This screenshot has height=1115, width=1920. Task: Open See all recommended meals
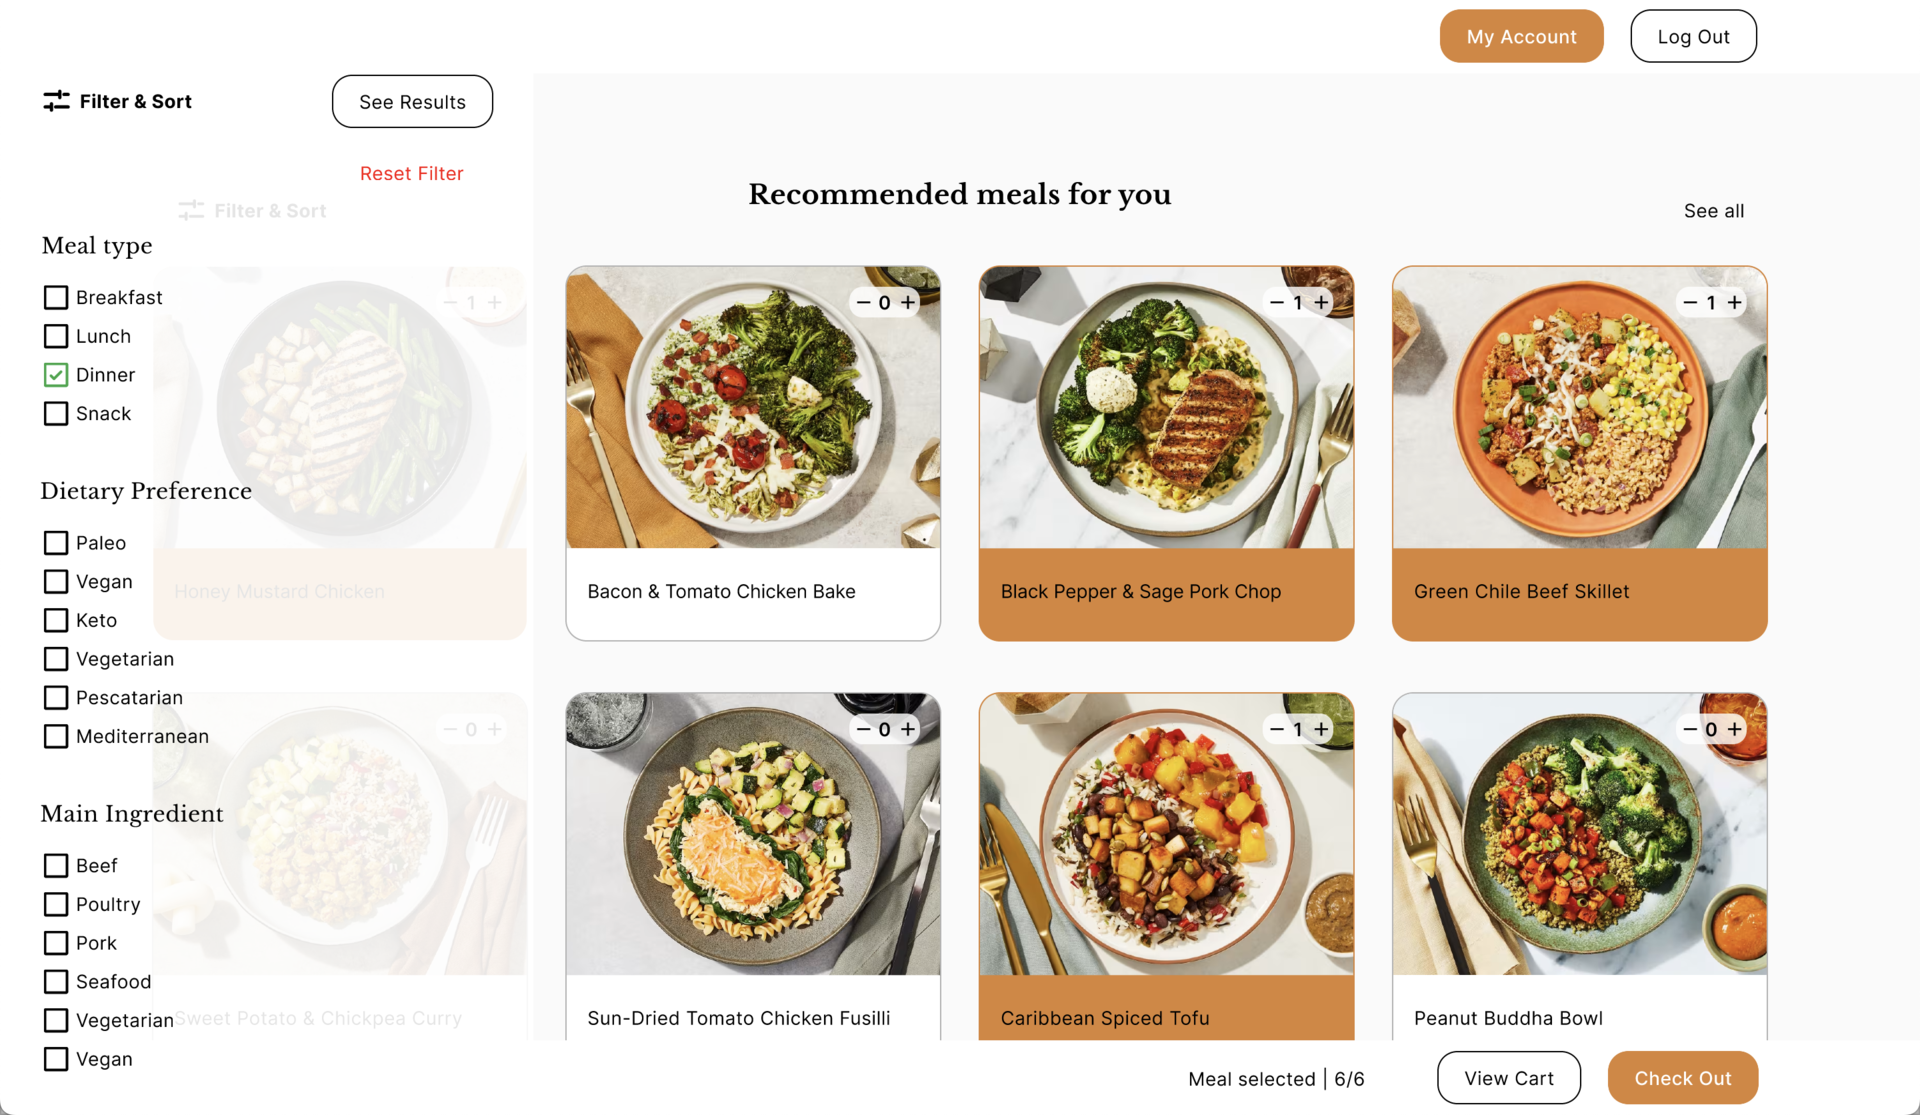click(1713, 211)
